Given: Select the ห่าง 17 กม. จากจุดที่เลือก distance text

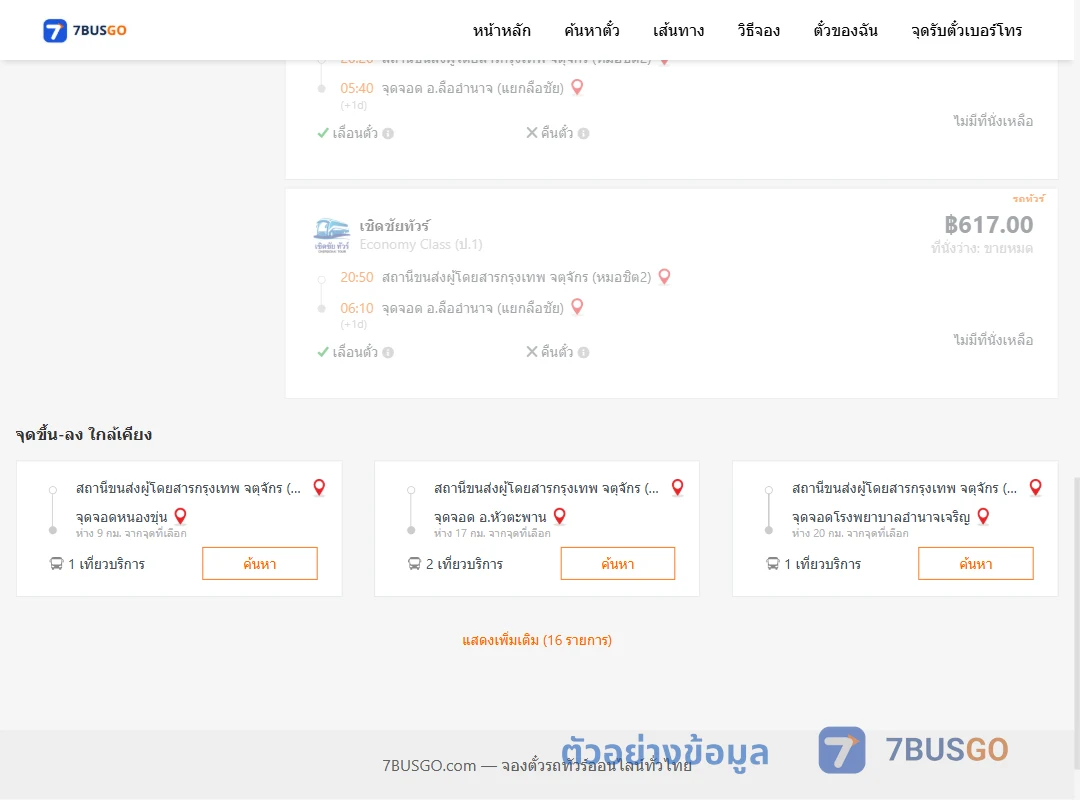Looking at the screenshot, I should (x=492, y=533).
